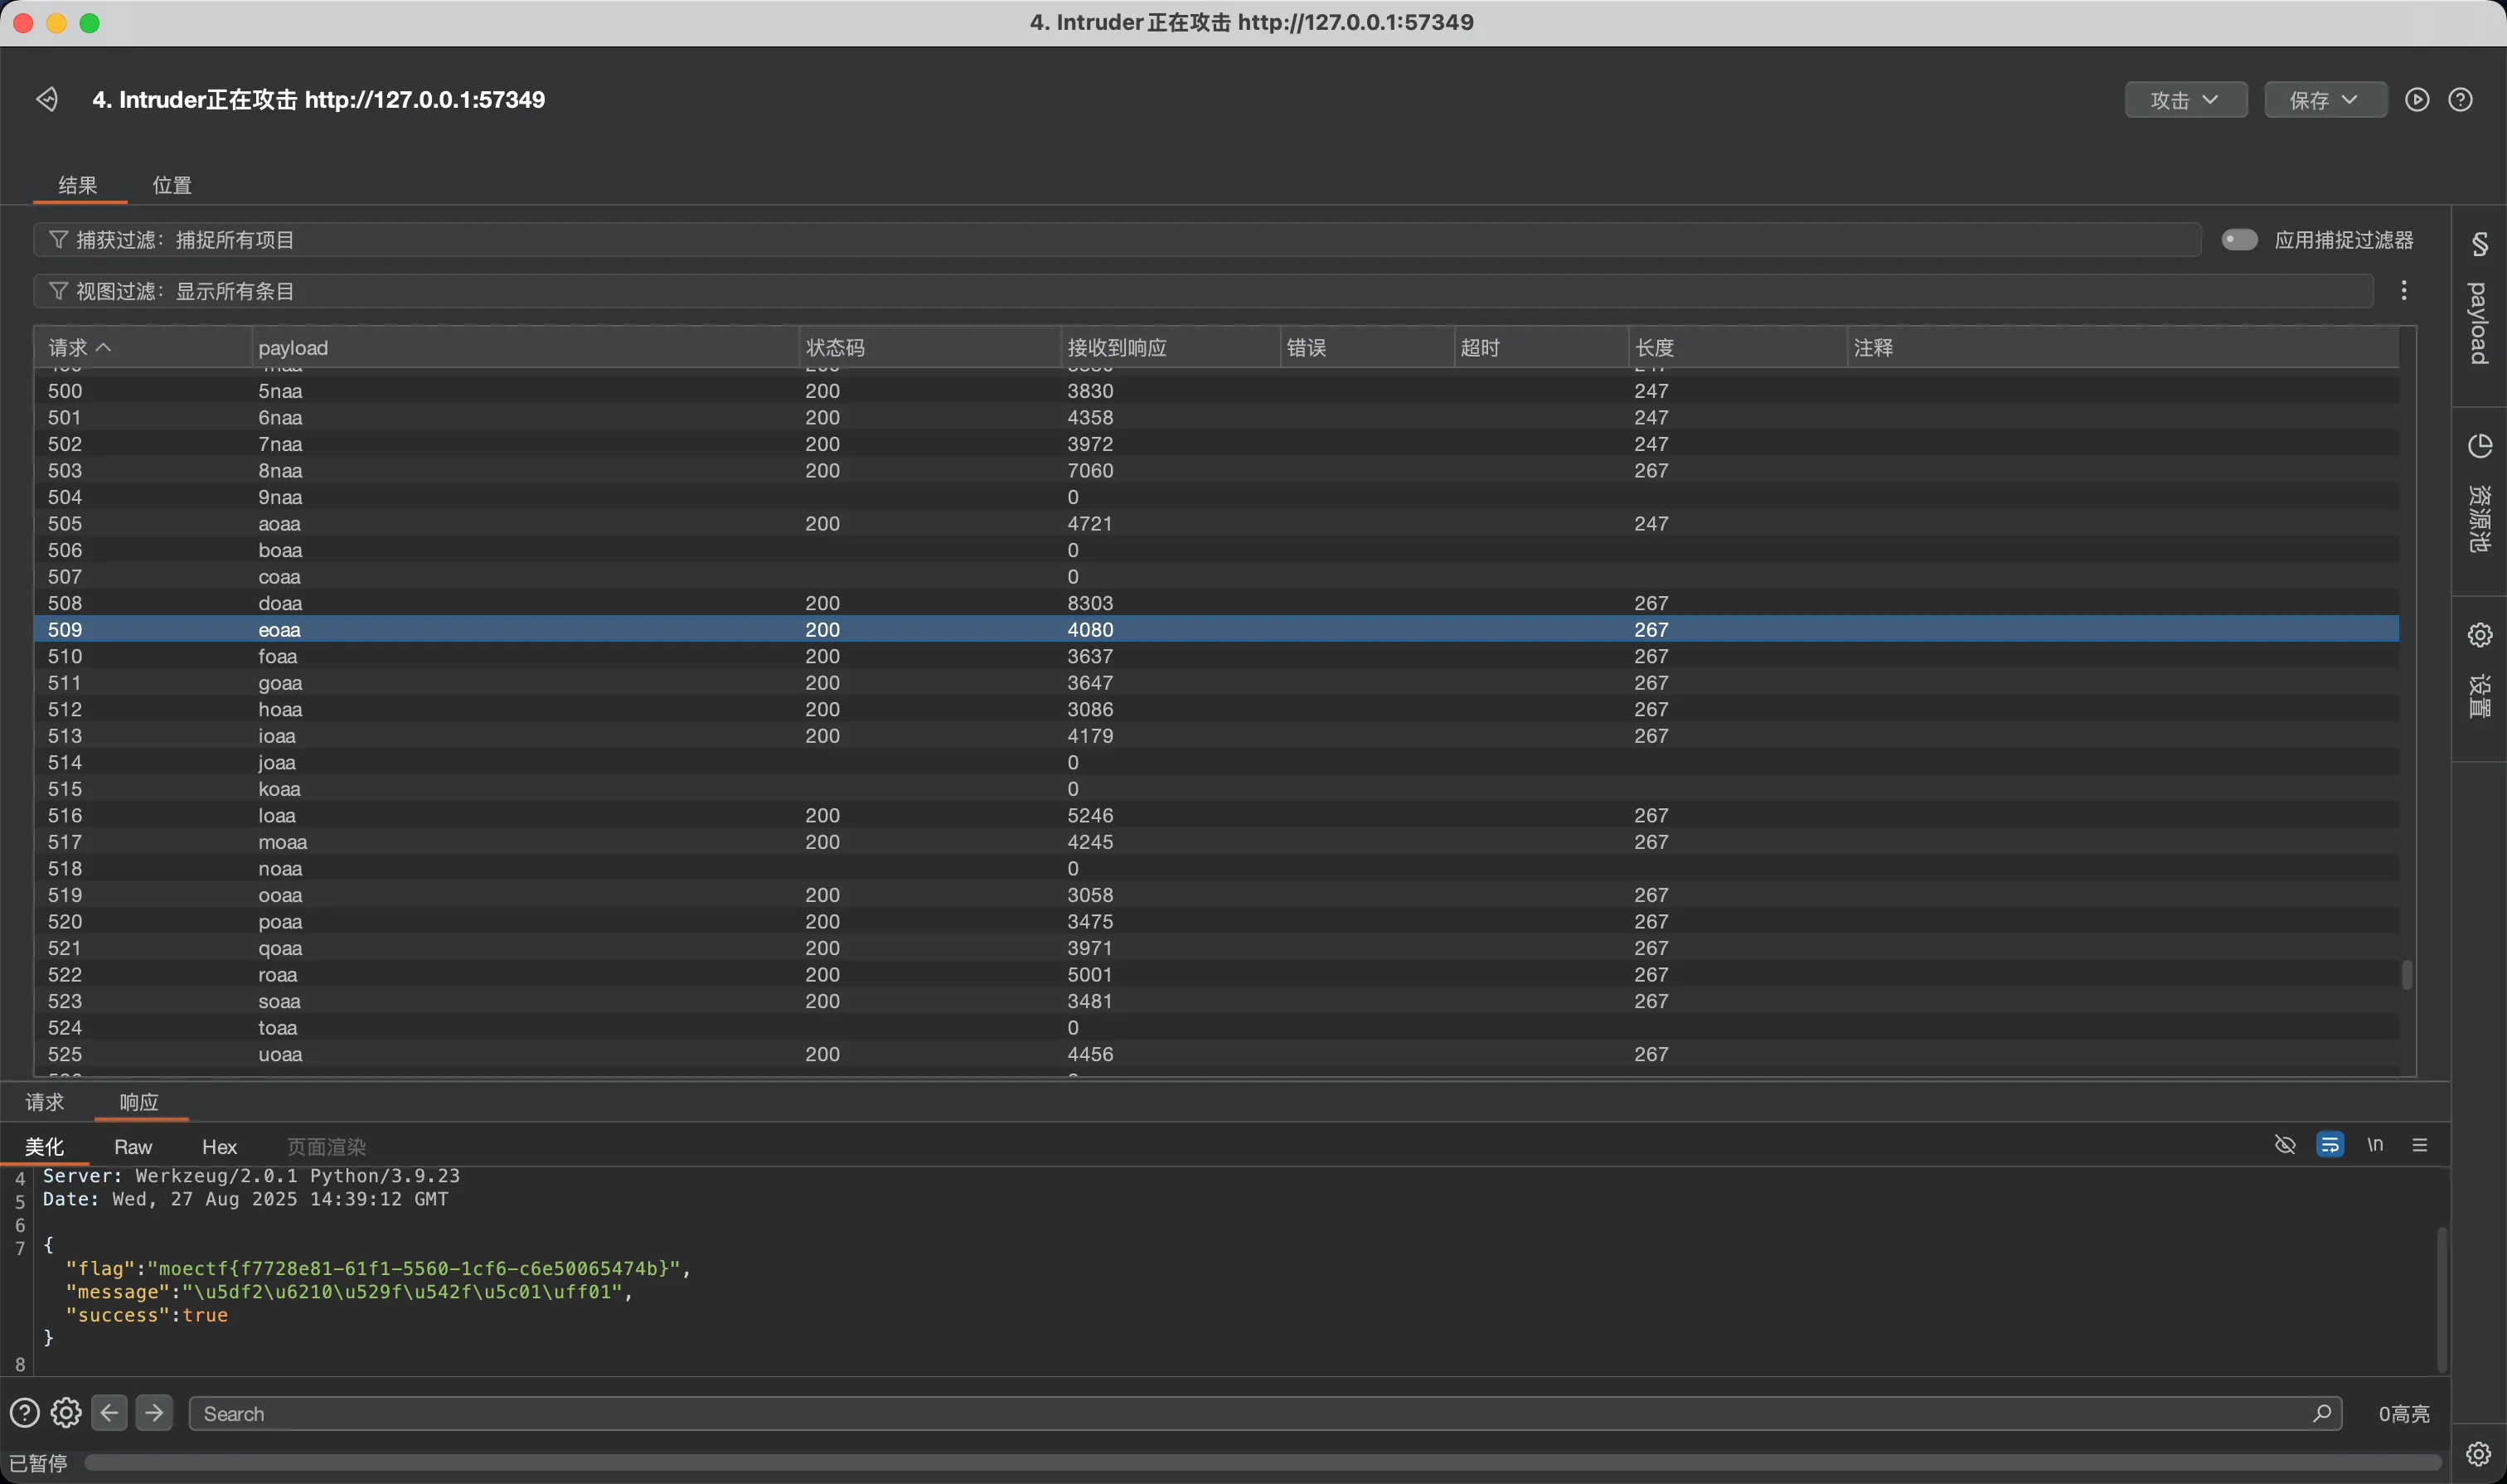Expand the 攻击 dropdown button
This screenshot has height=1484, width=2507.
point(2186,100)
